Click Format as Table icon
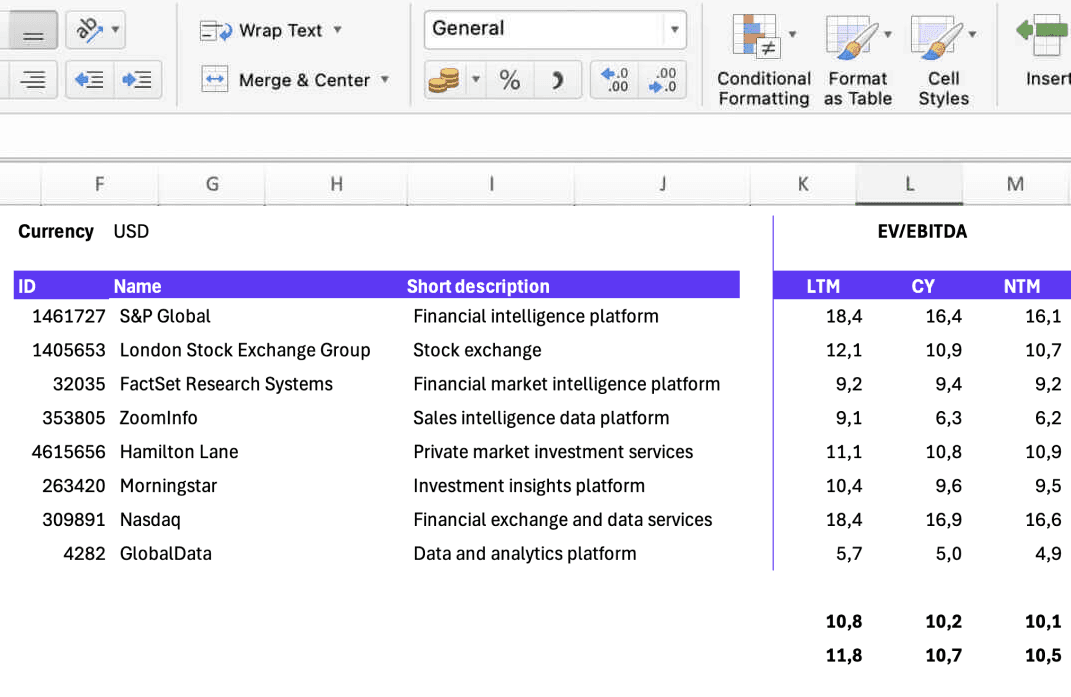 [x=850, y=36]
